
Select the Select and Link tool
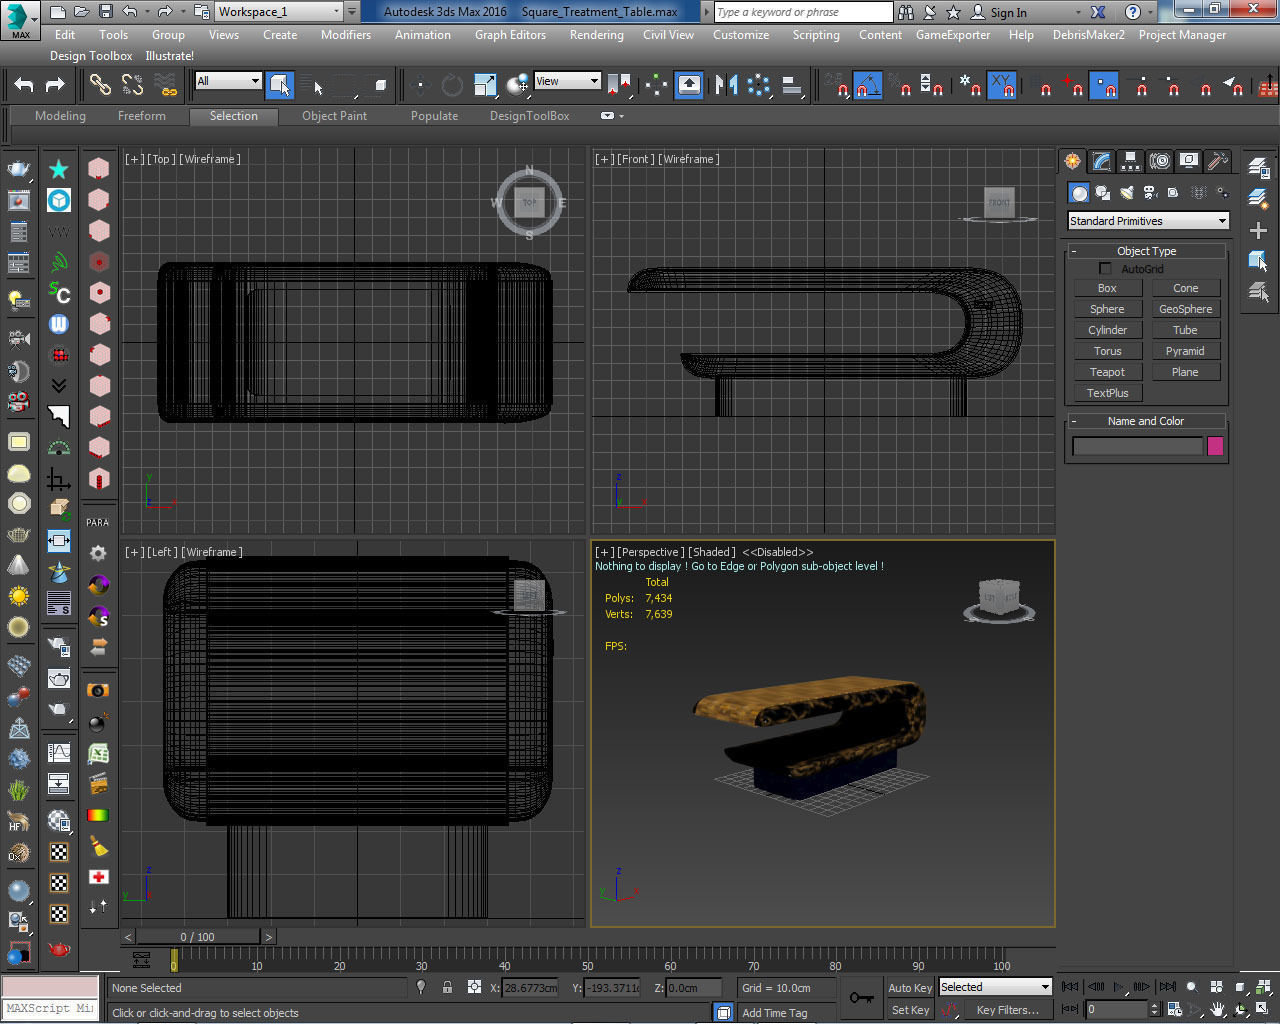(x=100, y=86)
